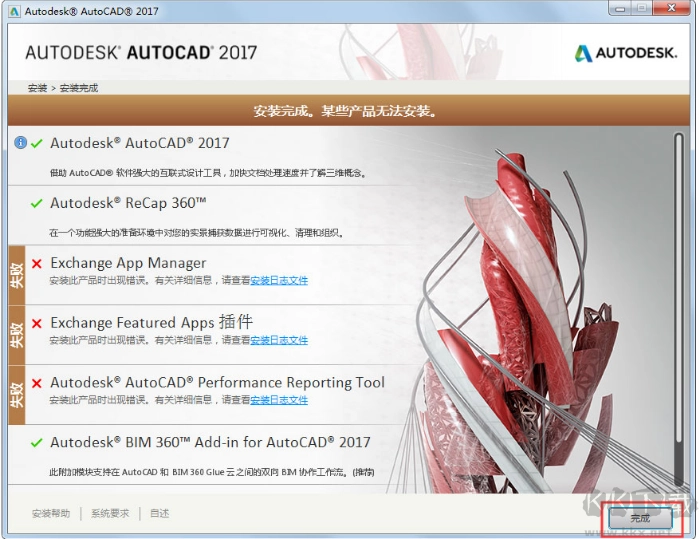Open install log link for Exchange App Manager
Screen dimensions: 699x539
(x=279, y=281)
